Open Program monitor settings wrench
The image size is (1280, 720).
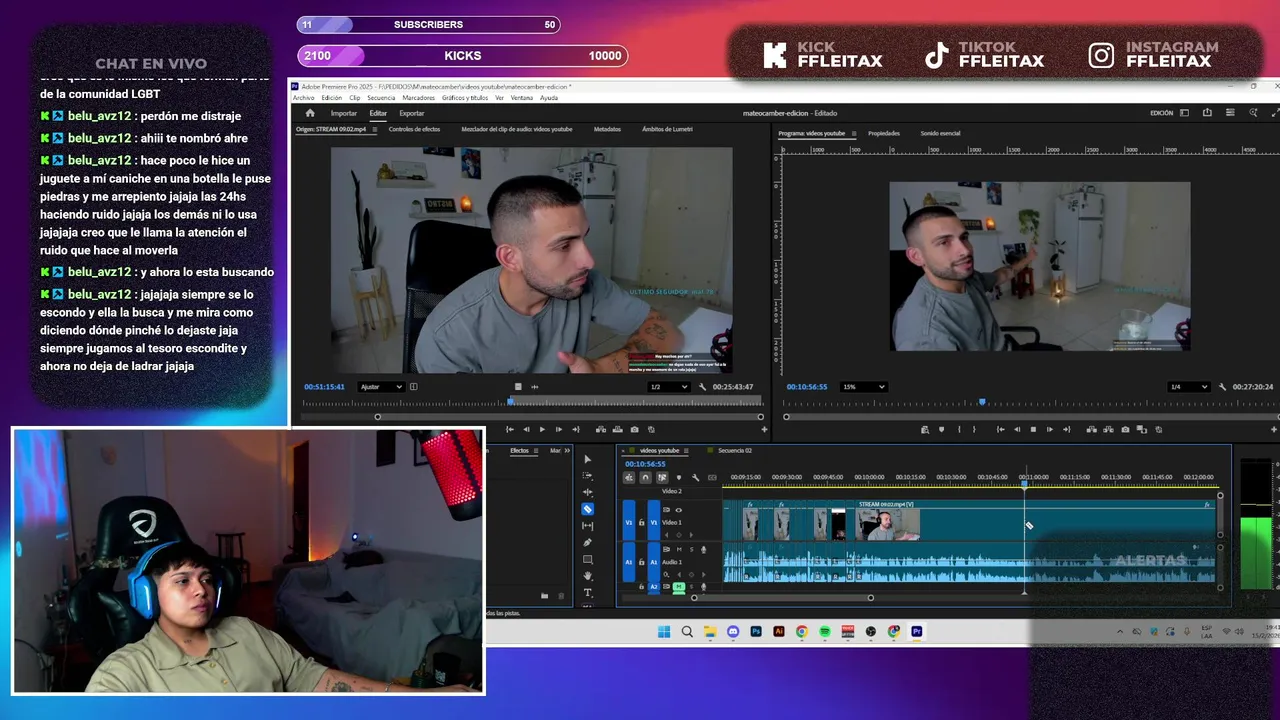click(1222, 387)
